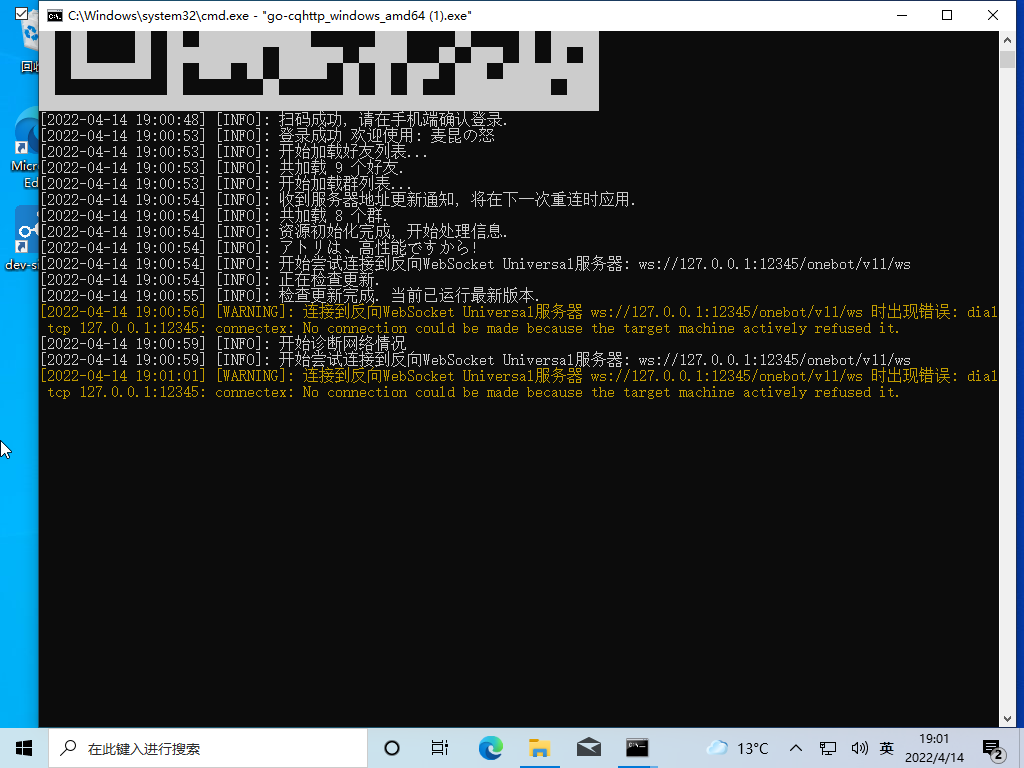Click the log line 共加载 8 个群

(x=214, y=216)
